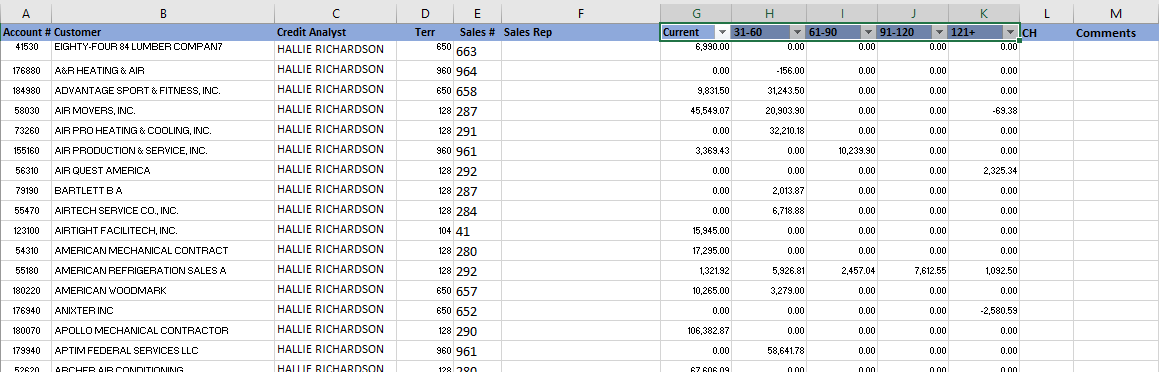Select column I header

point(842,13)
